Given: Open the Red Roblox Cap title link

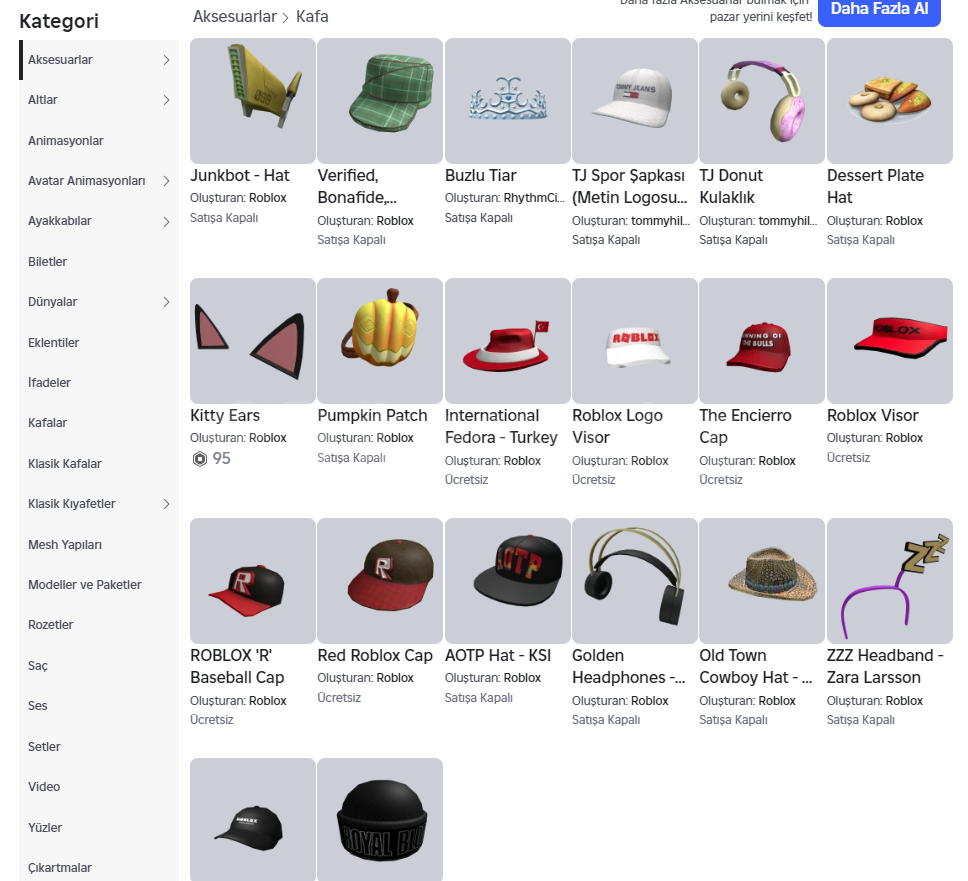Looking at the screenshot, I should [375, 656].
